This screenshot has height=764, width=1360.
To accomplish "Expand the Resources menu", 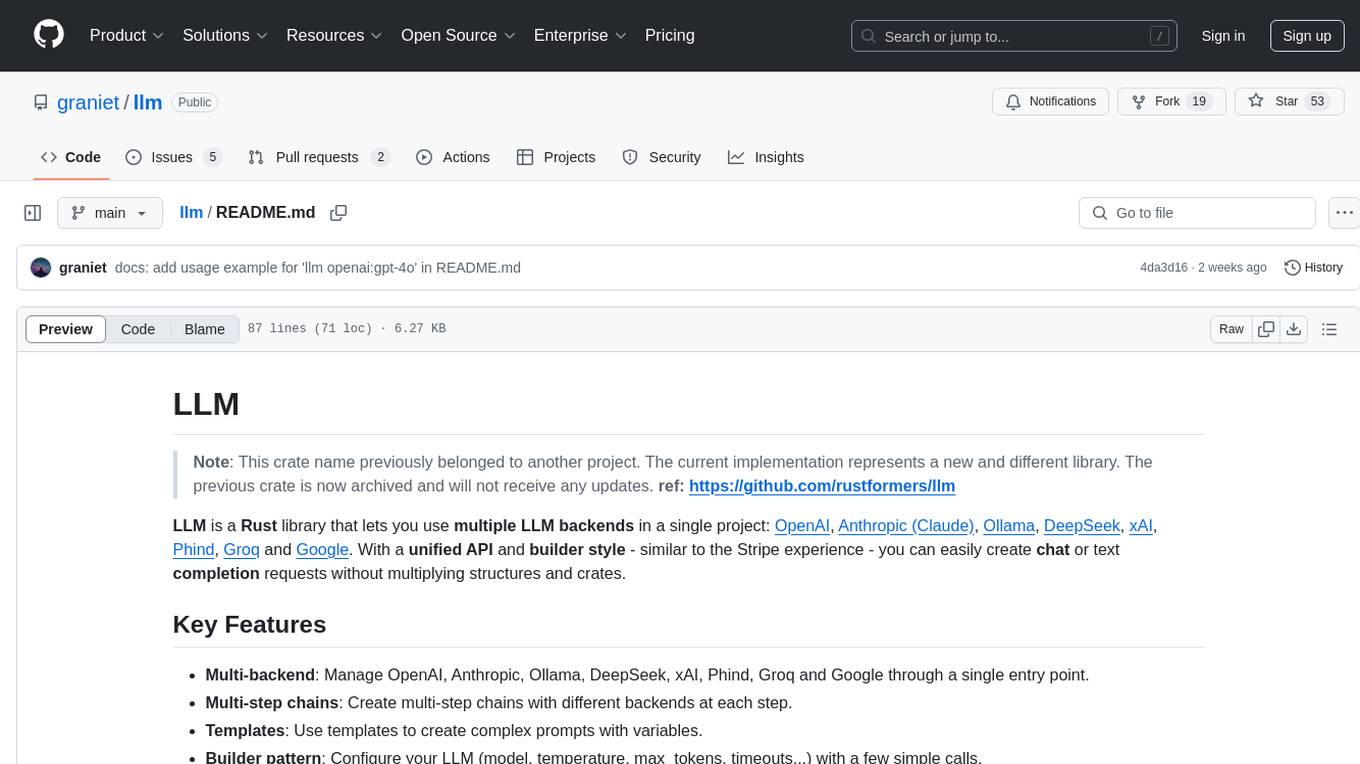I will click(x=334, y=35).
